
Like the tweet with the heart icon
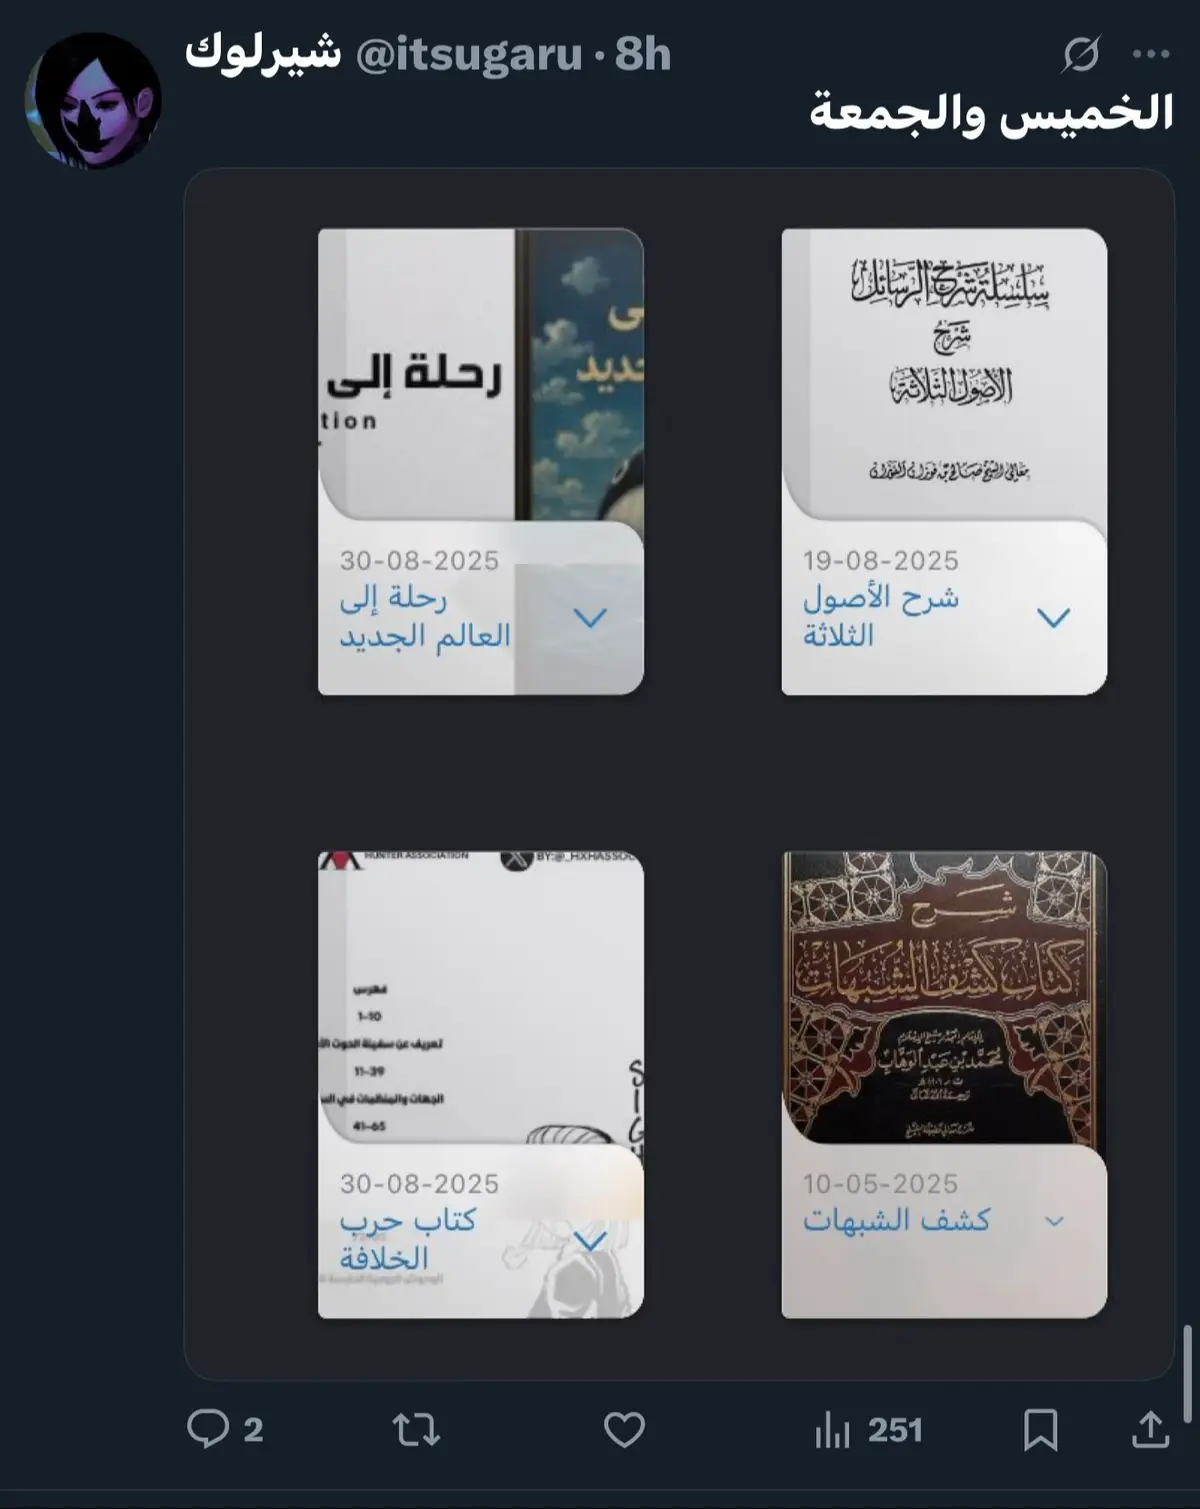point(624,1429)
